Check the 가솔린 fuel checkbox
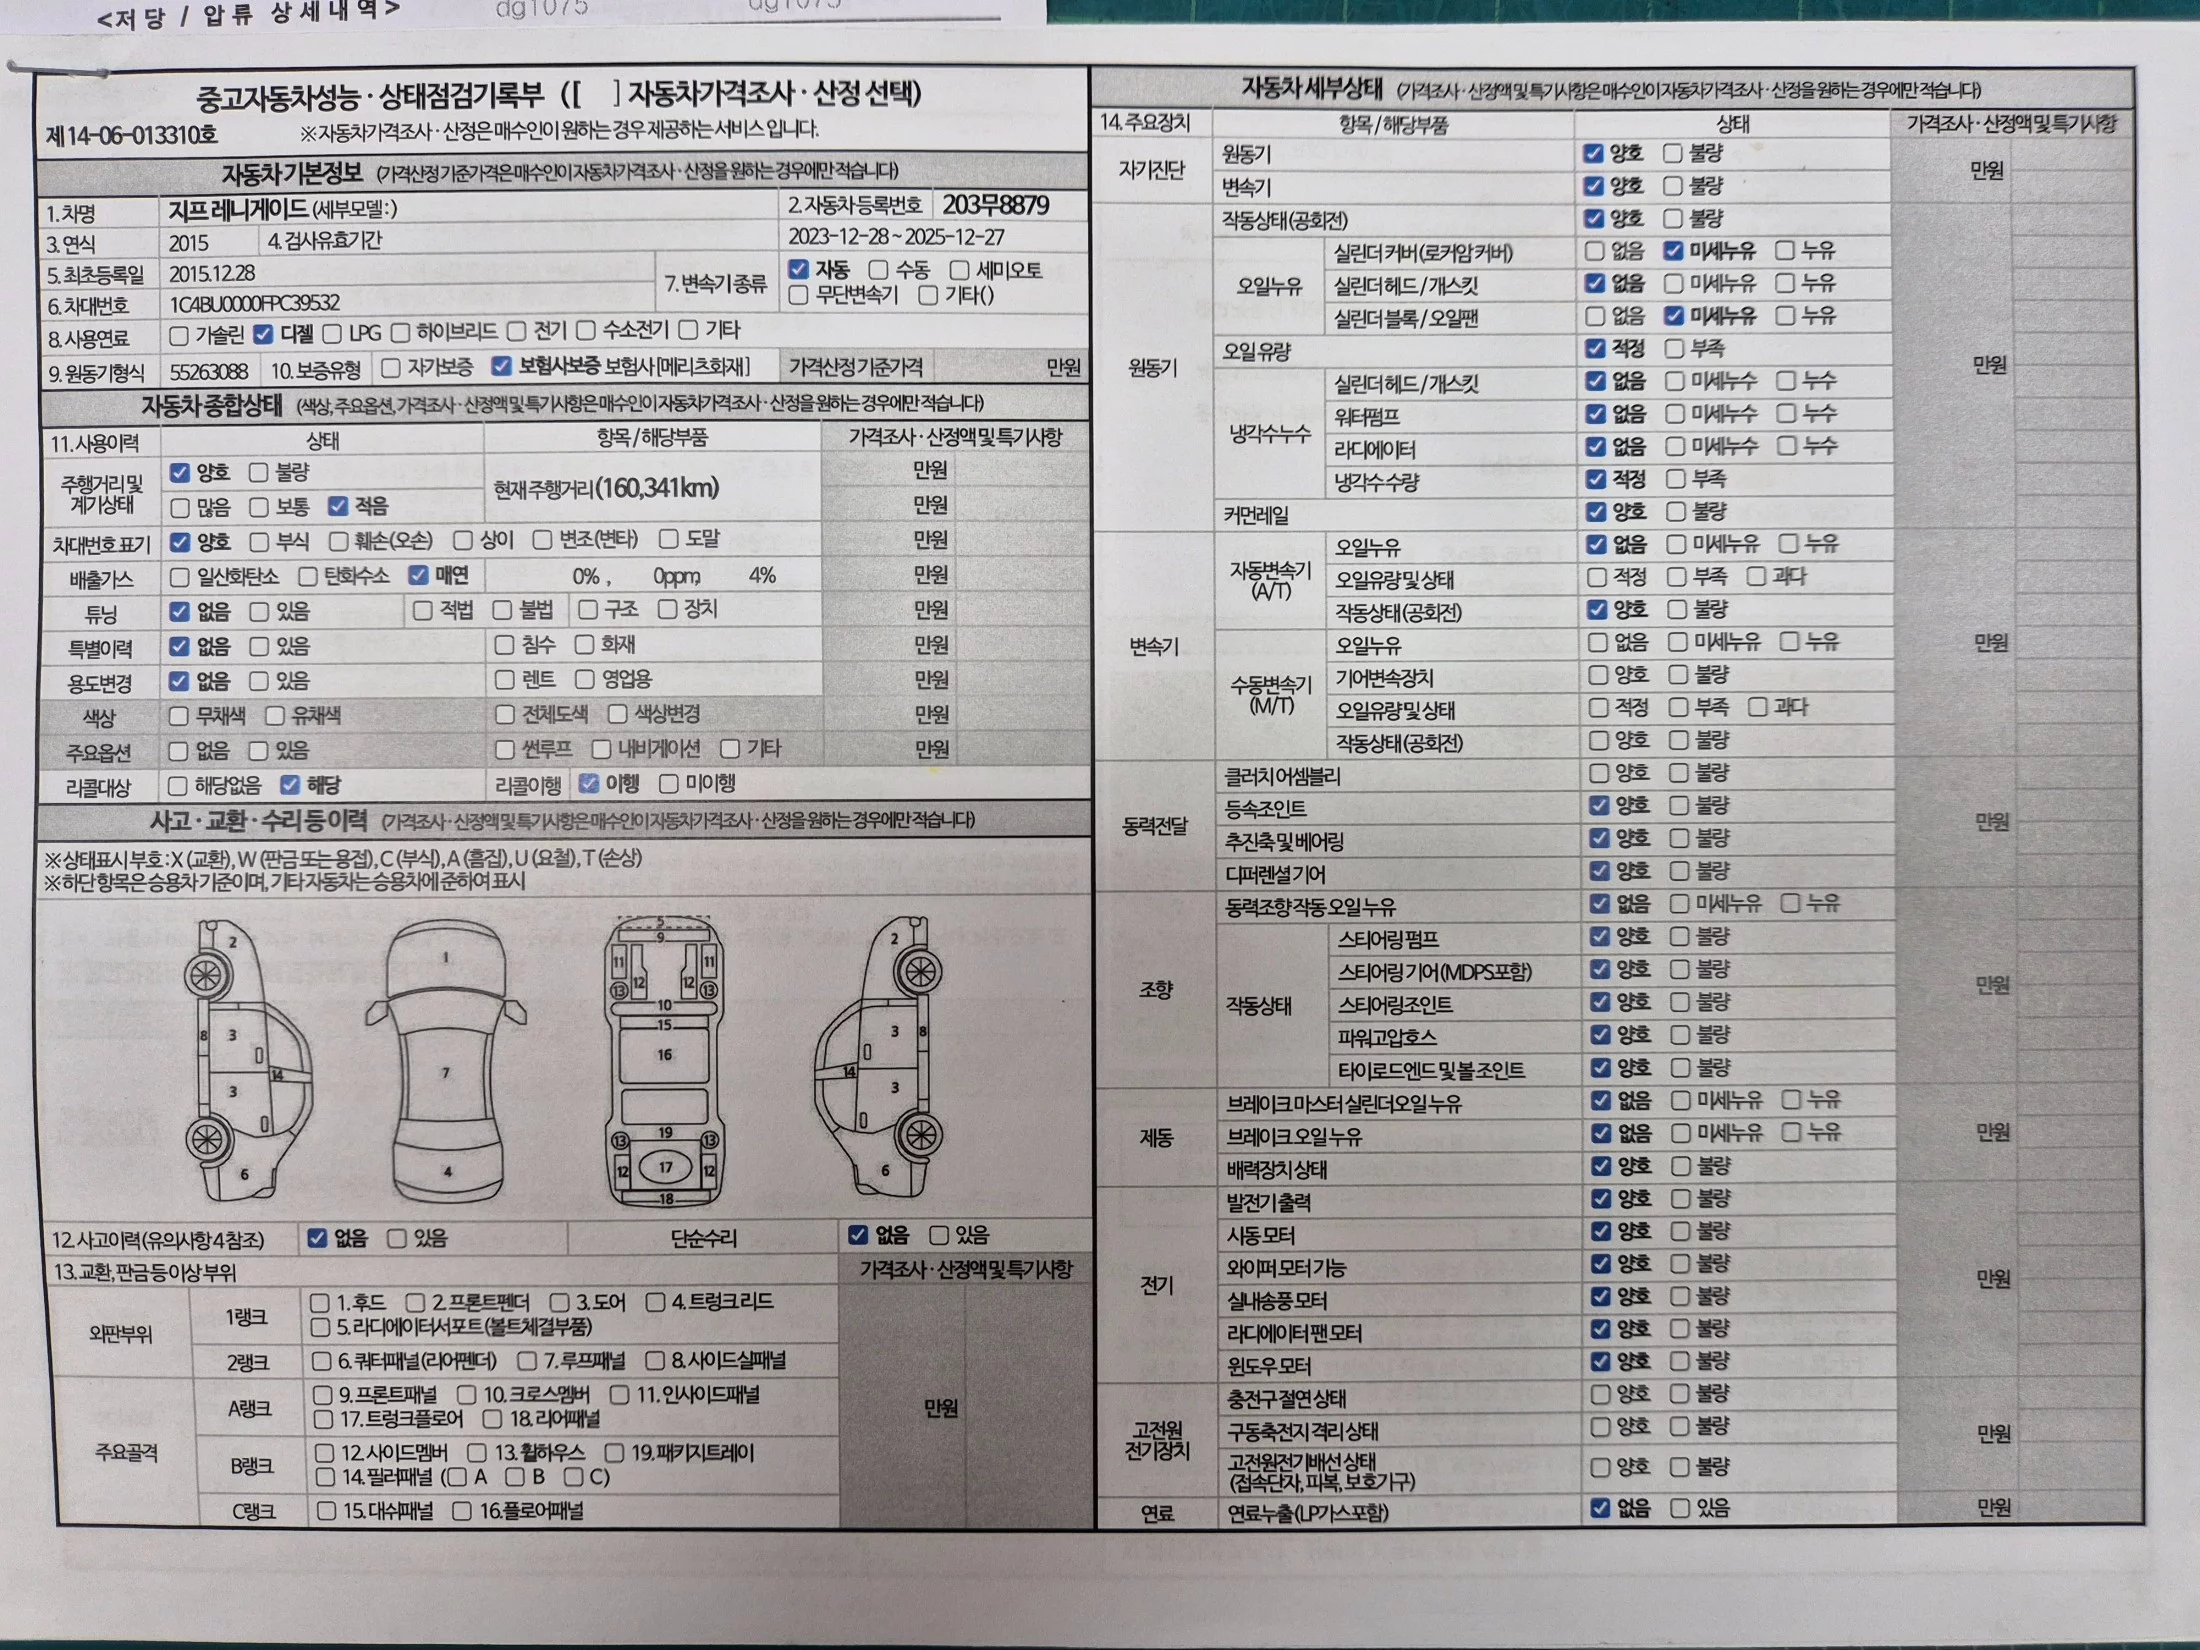This screenshot has width=2200, height=1650. point(180,334)
